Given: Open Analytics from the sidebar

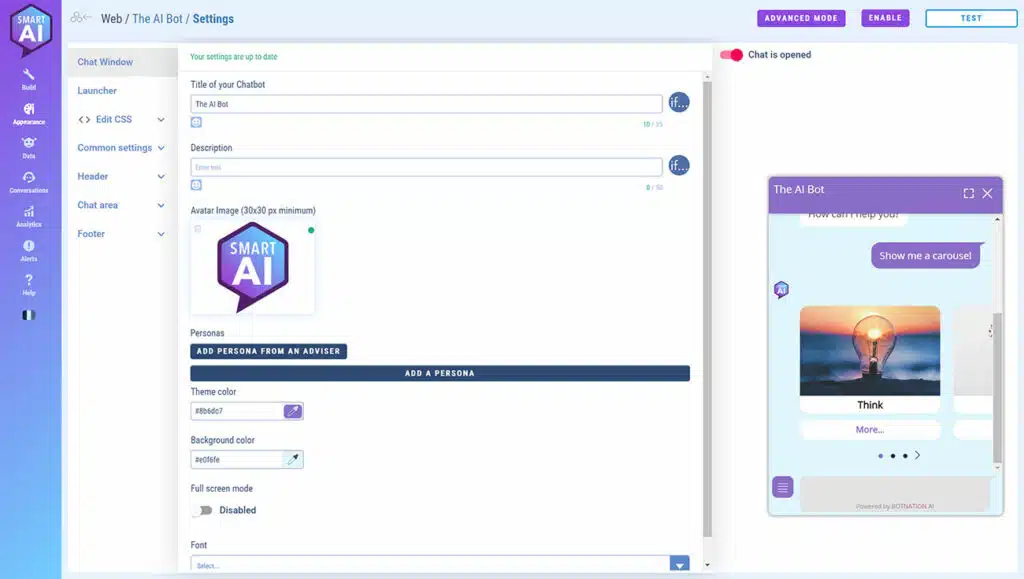Looking at the screenshot, I should tap(29, 215).
